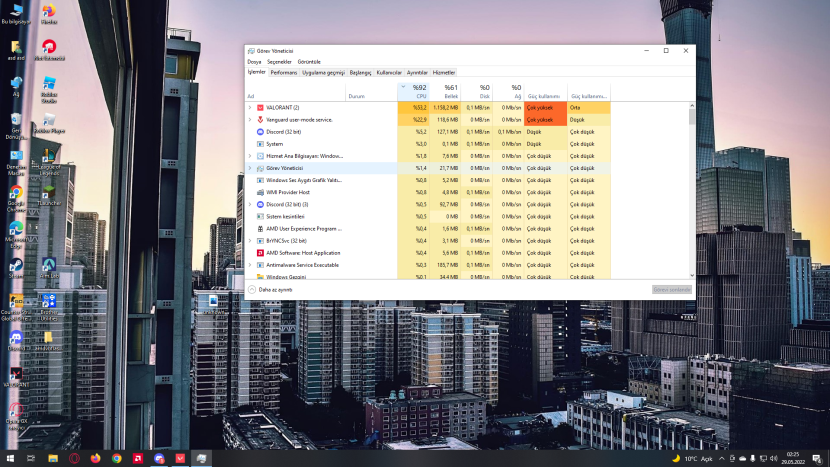
Task: Expand the Antimalware Service Executable row
Action: pos(250,265)
